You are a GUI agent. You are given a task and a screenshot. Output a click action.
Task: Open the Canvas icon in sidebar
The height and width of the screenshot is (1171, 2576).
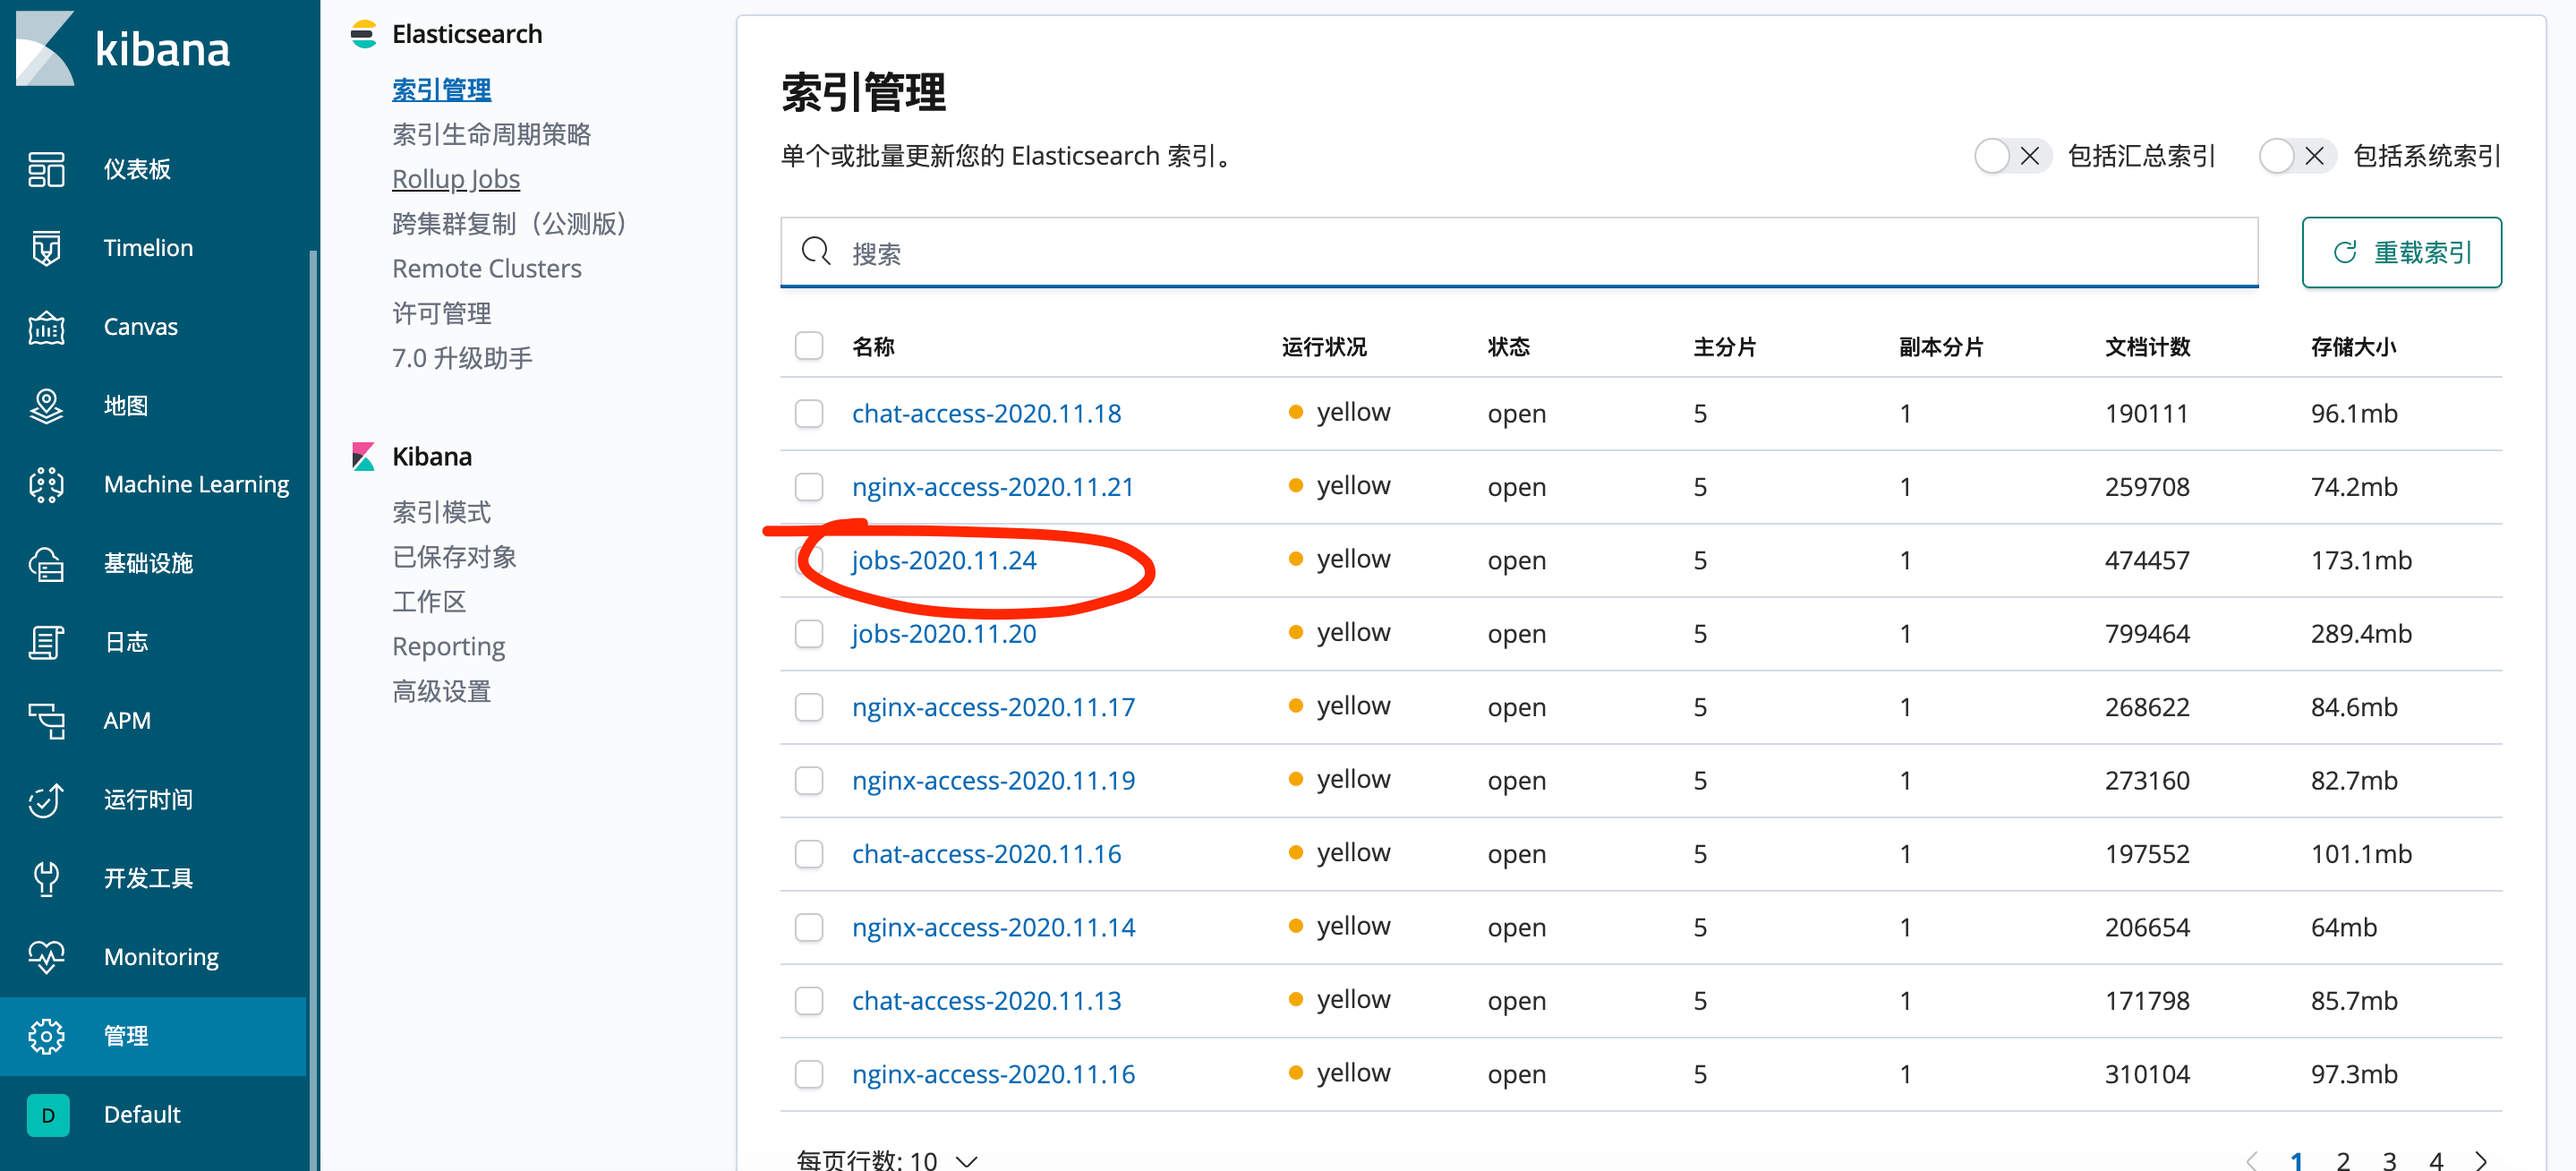46,327
